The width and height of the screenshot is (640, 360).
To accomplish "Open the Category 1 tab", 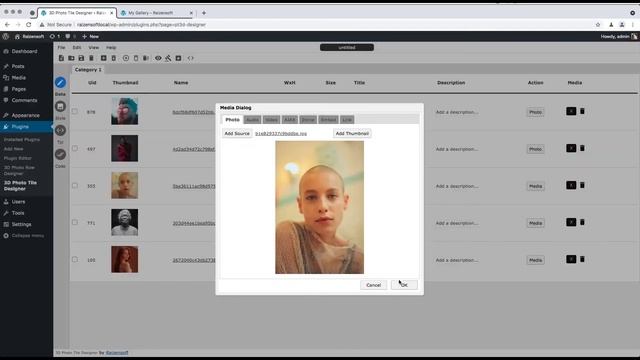I will point(88,70).
